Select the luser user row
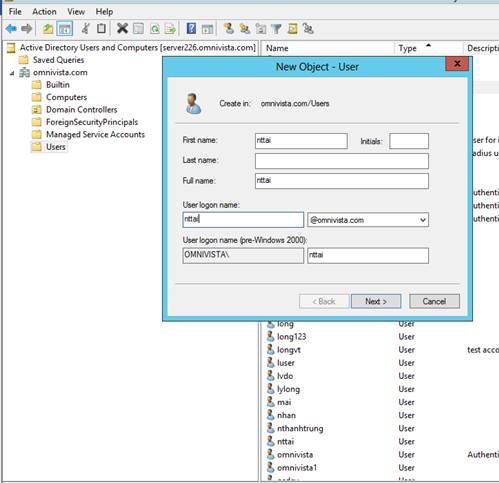The height and width of the screenshot is (483, 499). click(x=286, y=363)
